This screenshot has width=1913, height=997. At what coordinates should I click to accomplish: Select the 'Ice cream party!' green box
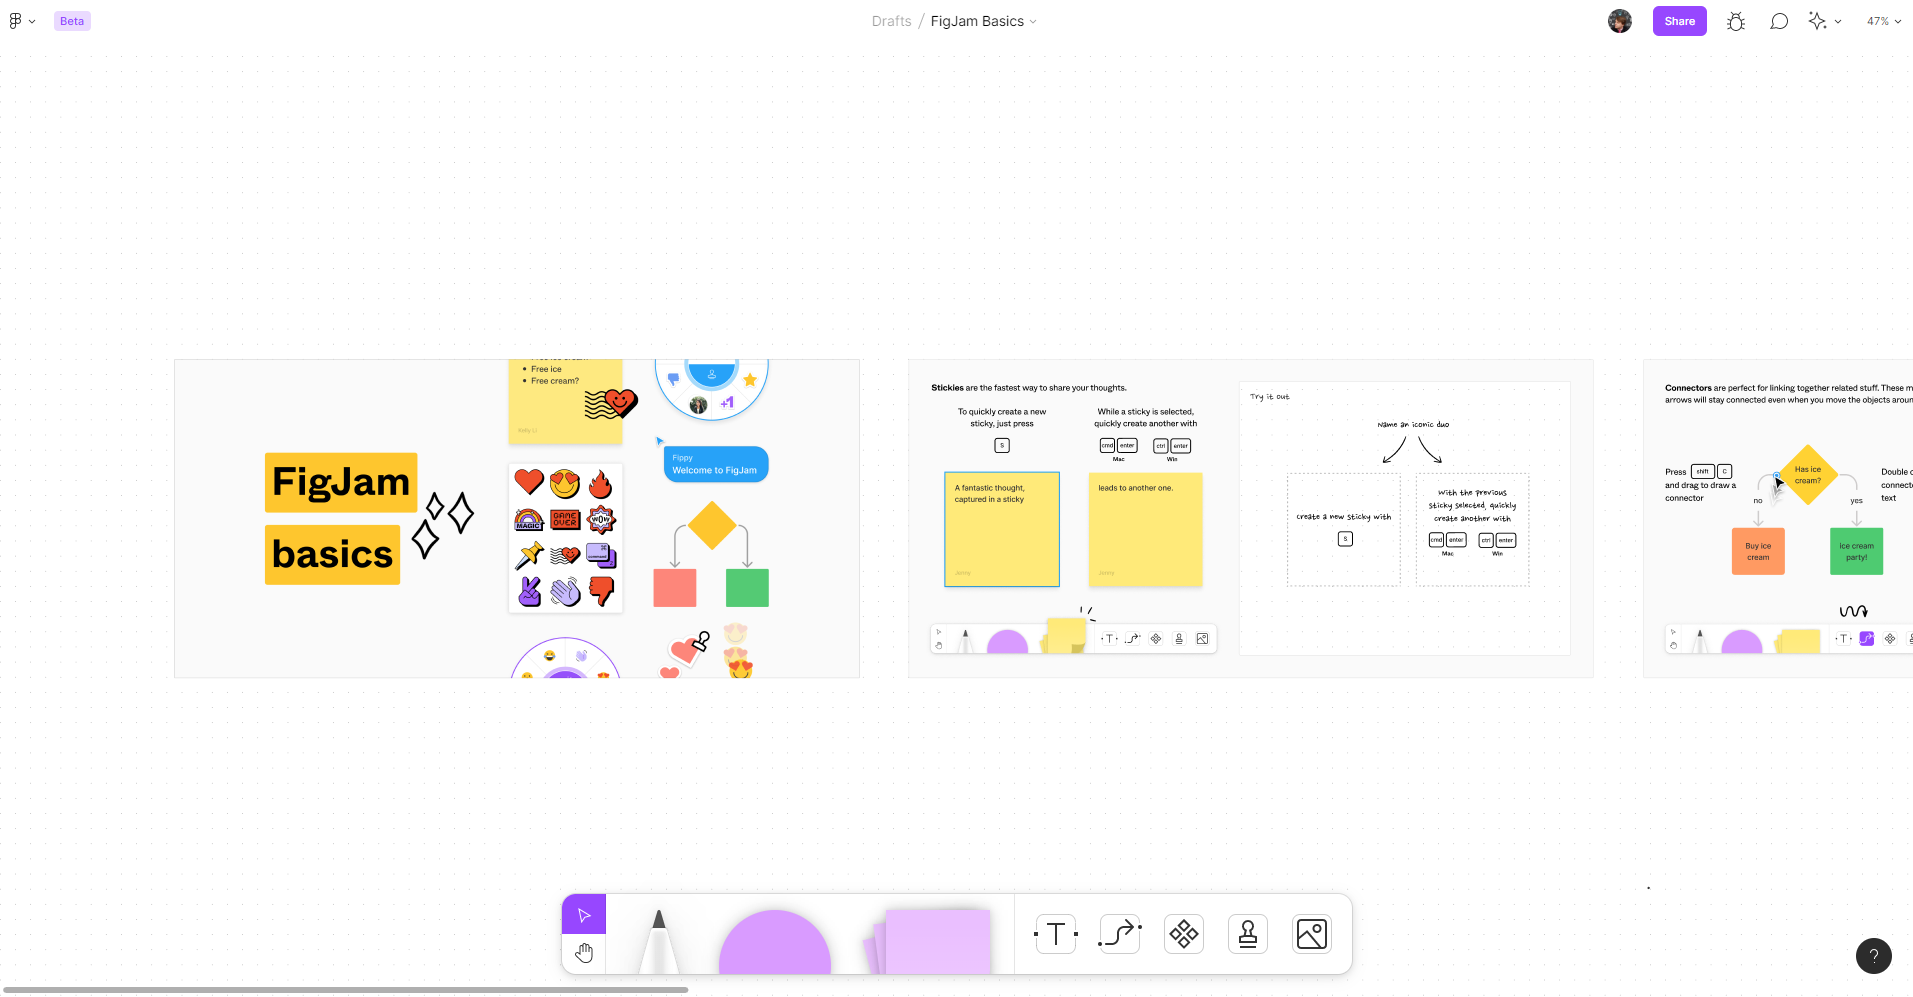(1856, 551)
